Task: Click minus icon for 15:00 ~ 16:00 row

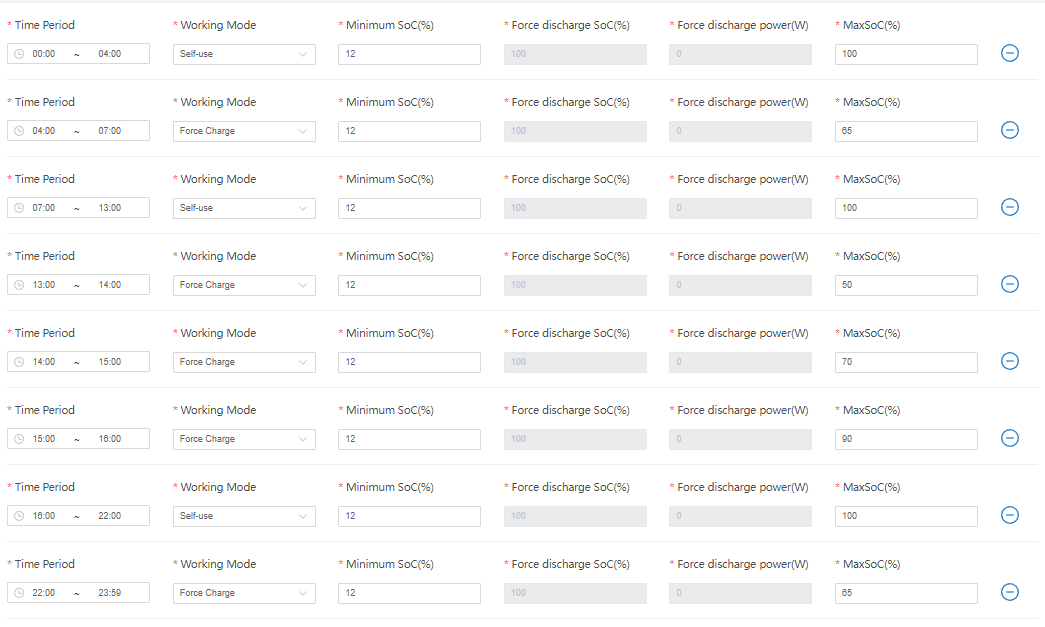Action: [1010, 438]
